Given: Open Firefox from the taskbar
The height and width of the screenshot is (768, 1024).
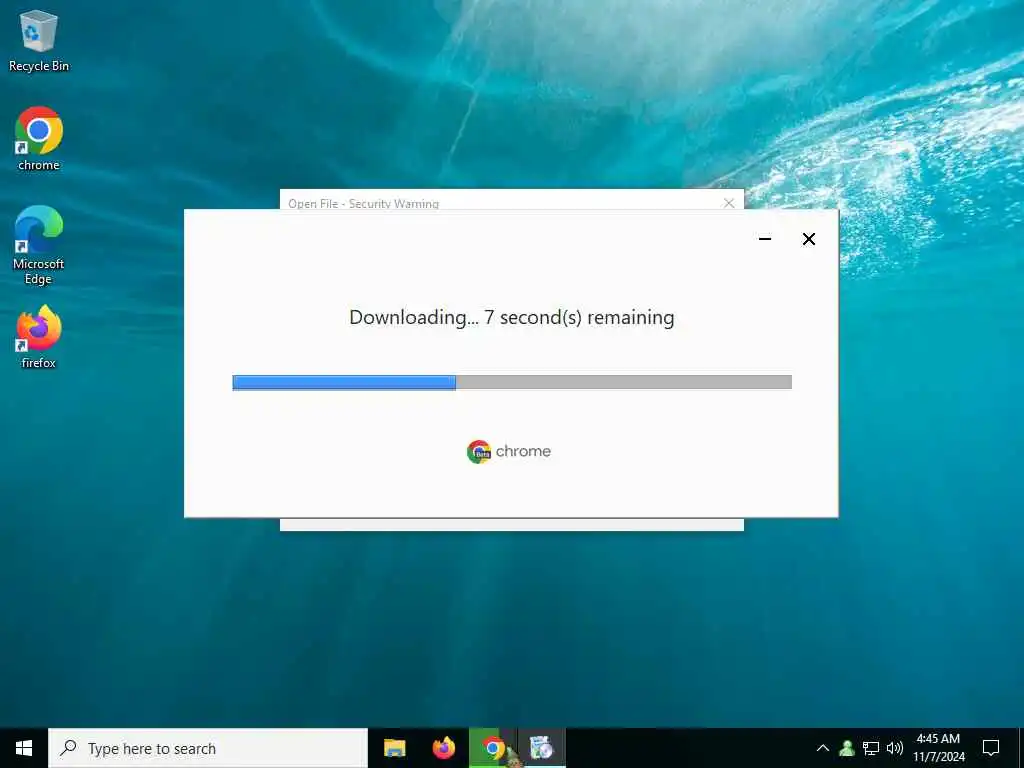Looking at the screenshot, I should [x=443, y=748].
